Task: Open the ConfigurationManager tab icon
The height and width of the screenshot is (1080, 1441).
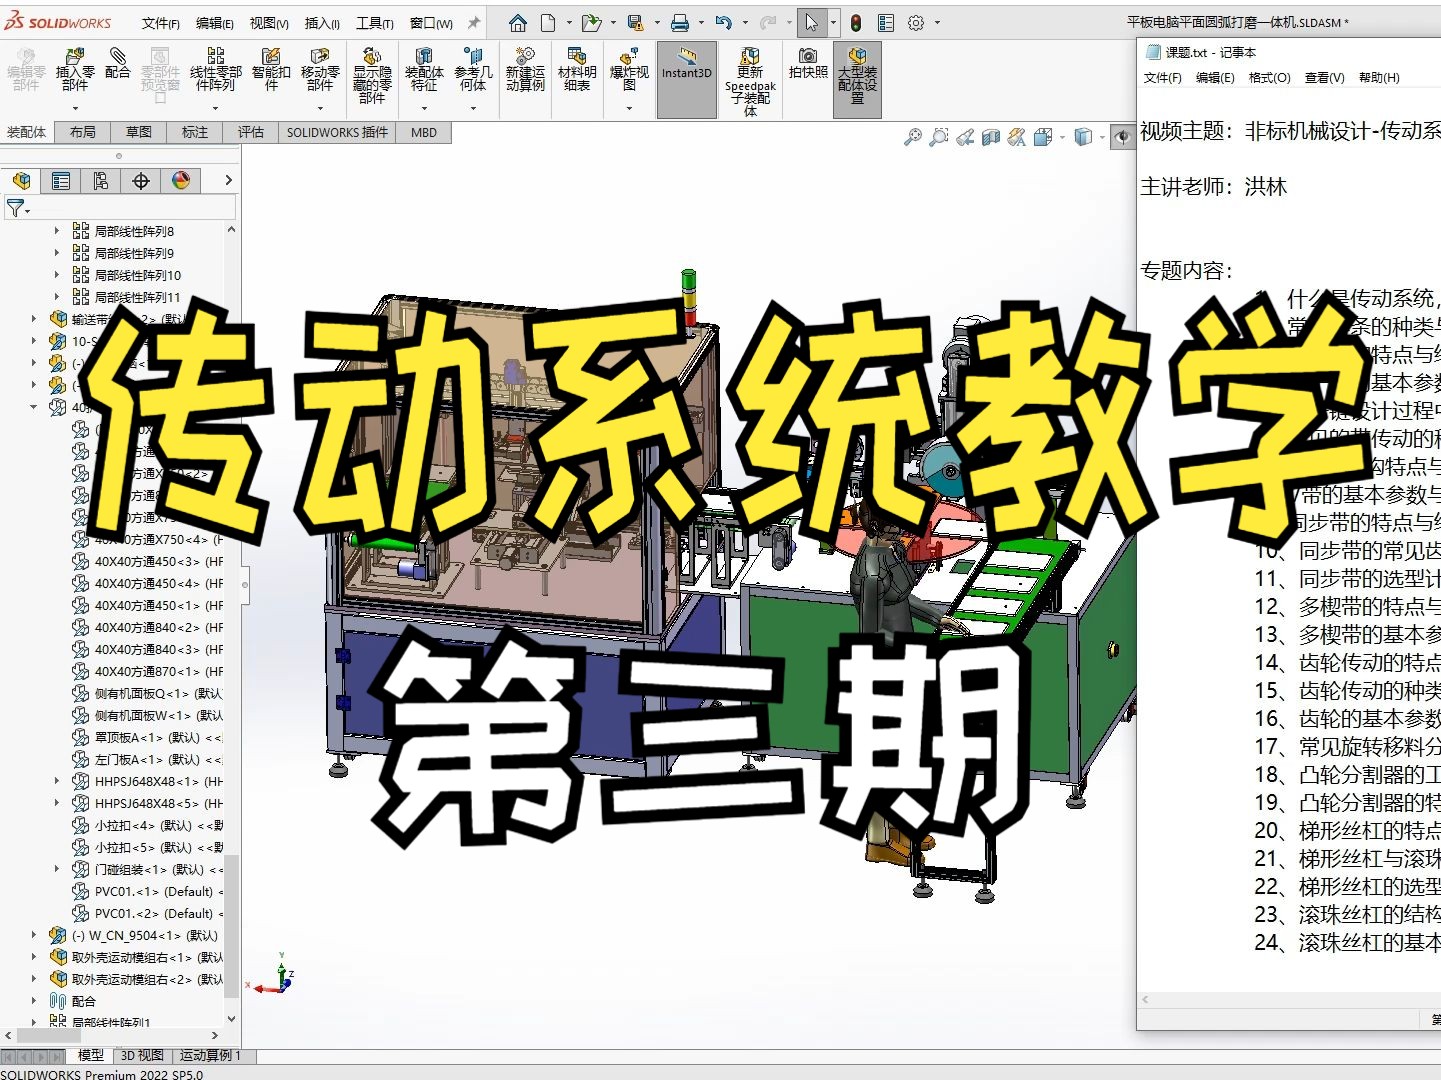Action: [101, 180]
